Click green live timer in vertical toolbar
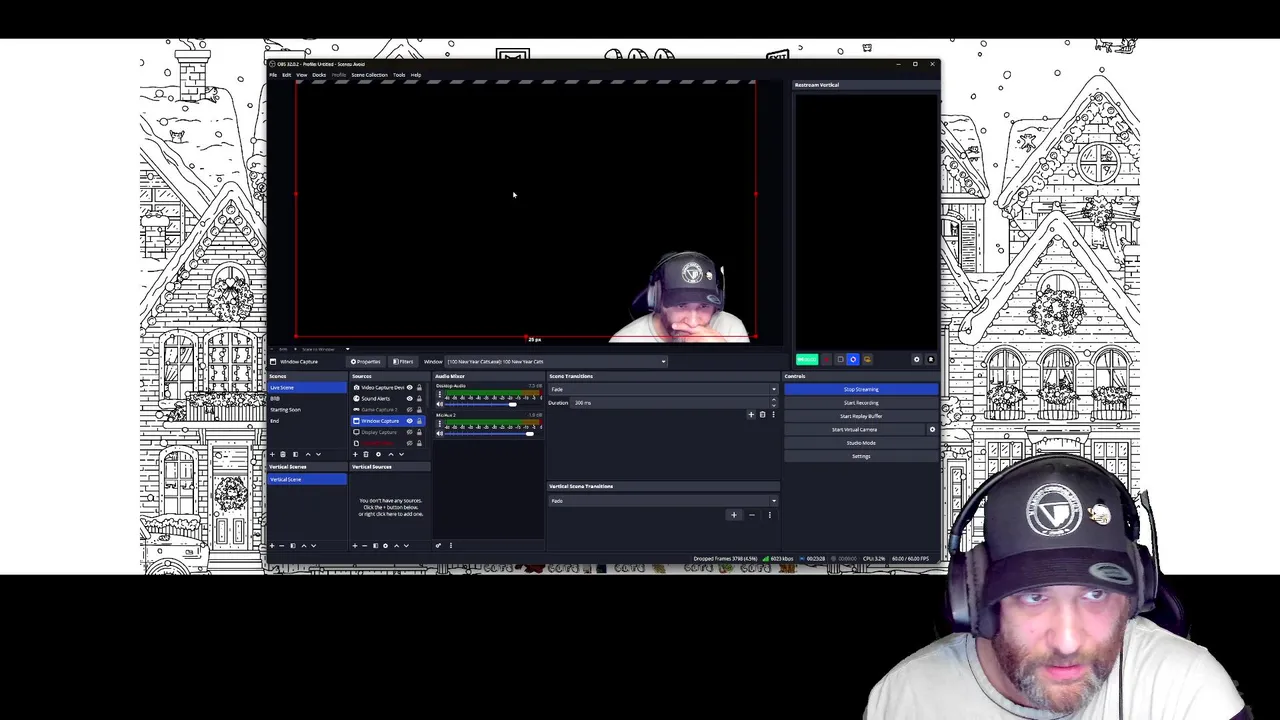The height and width of the screenshot is (720, 1280). coord(807,359)
